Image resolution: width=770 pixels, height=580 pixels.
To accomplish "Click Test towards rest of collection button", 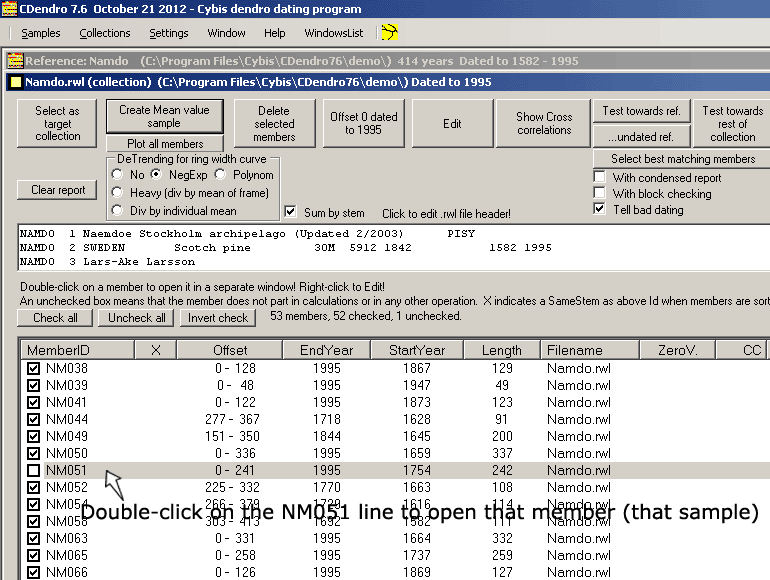I will (x=732, y=123).
